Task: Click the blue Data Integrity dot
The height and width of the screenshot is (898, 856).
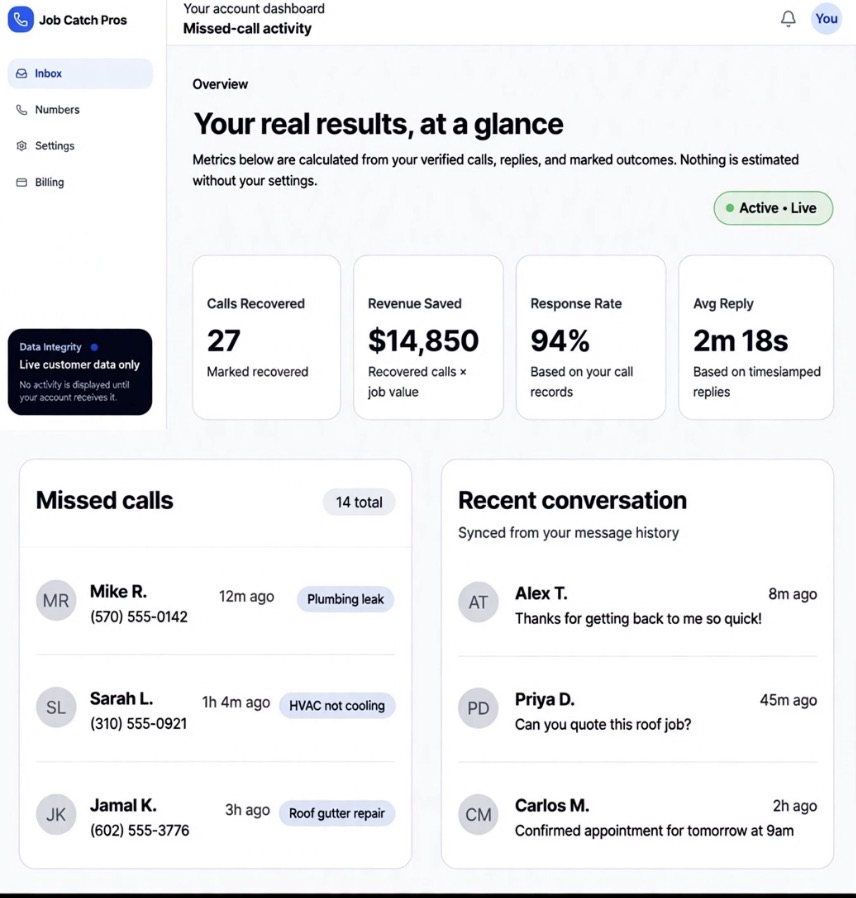Action: click(94, 347)
